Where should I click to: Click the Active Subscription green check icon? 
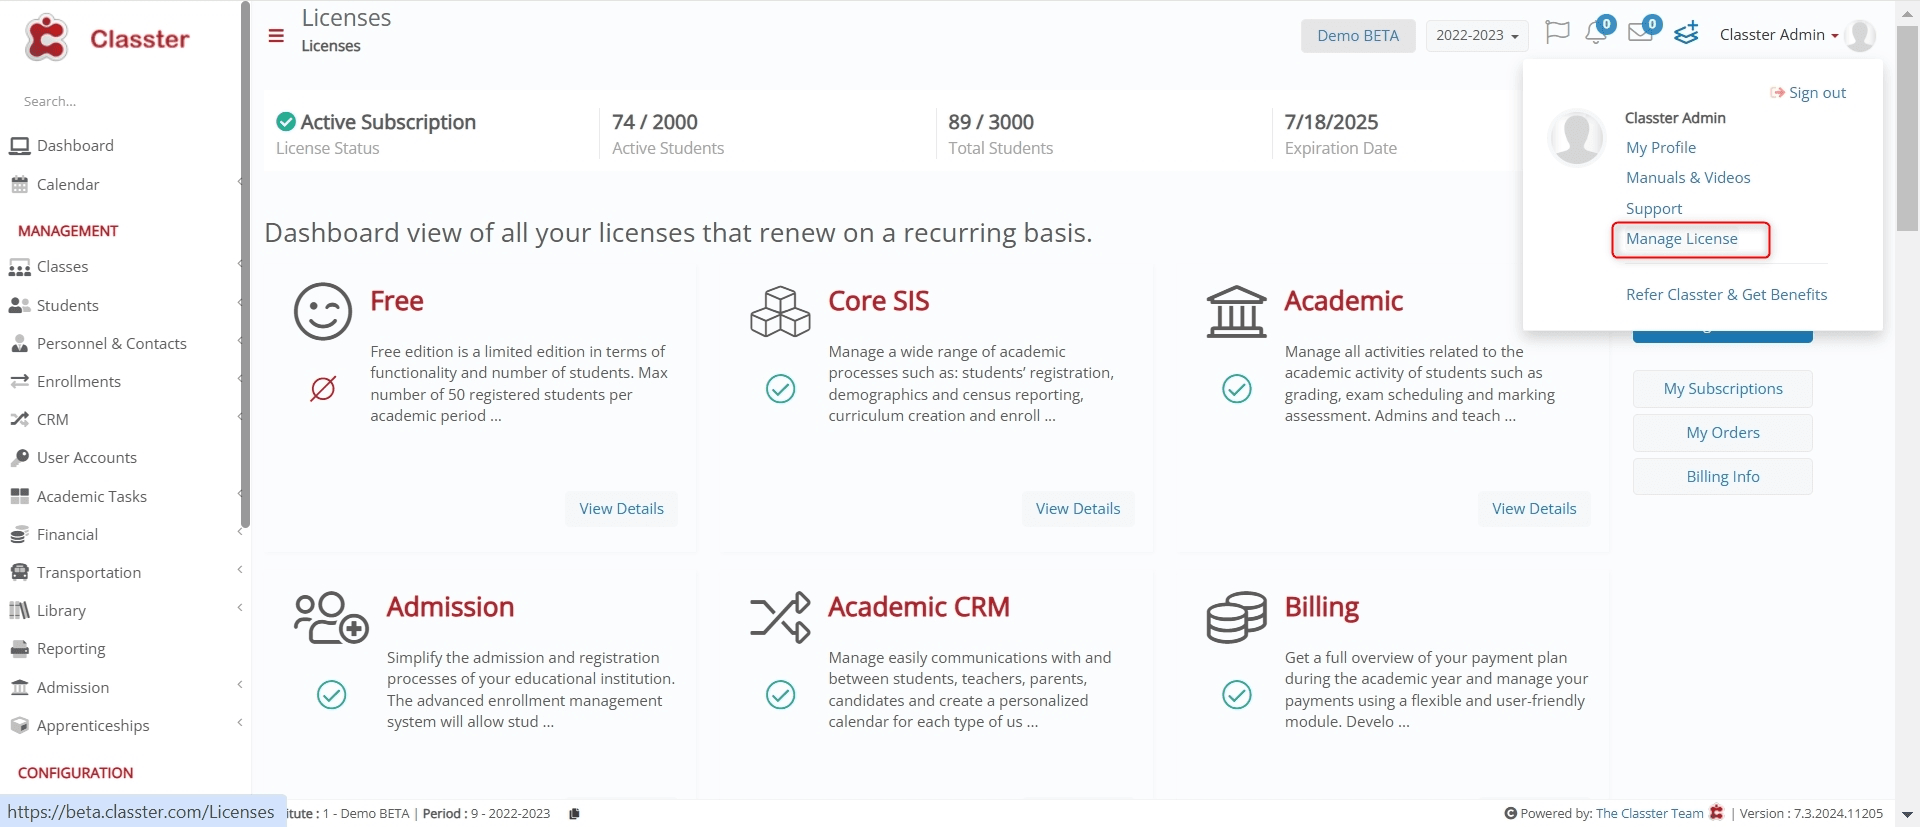pos(286,122)
